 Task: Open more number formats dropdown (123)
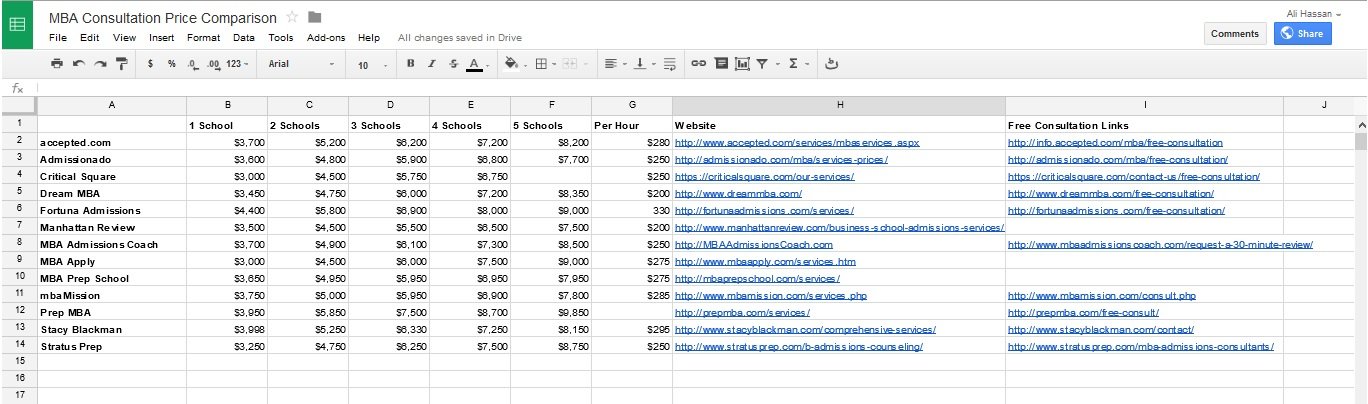point(238,63)
